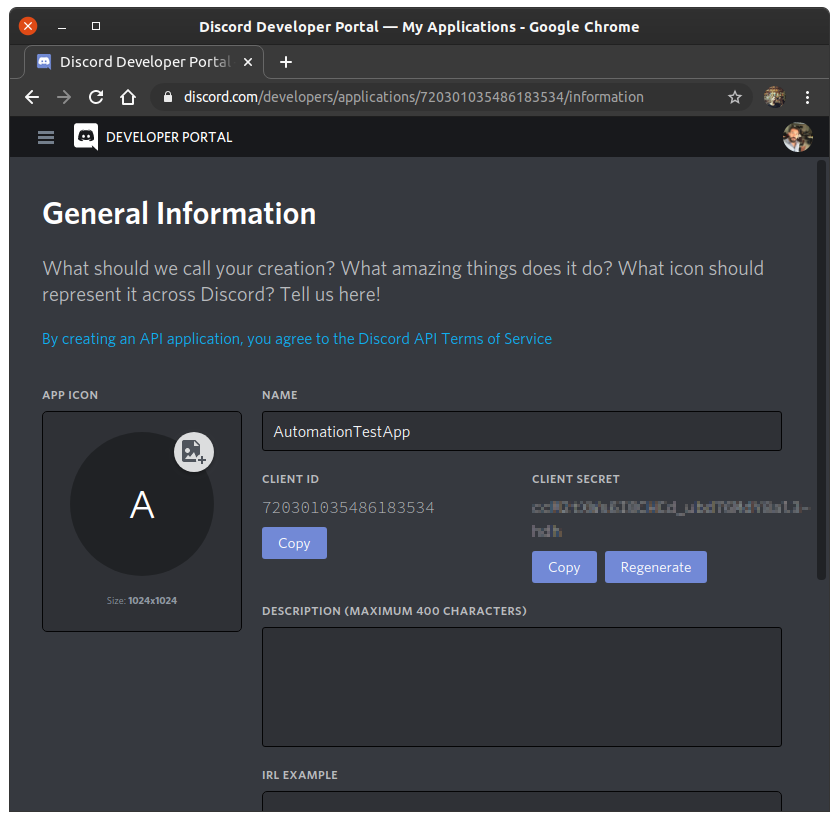Reload the current page
Screen dimensions: 839x821
(x=96, y=97)
